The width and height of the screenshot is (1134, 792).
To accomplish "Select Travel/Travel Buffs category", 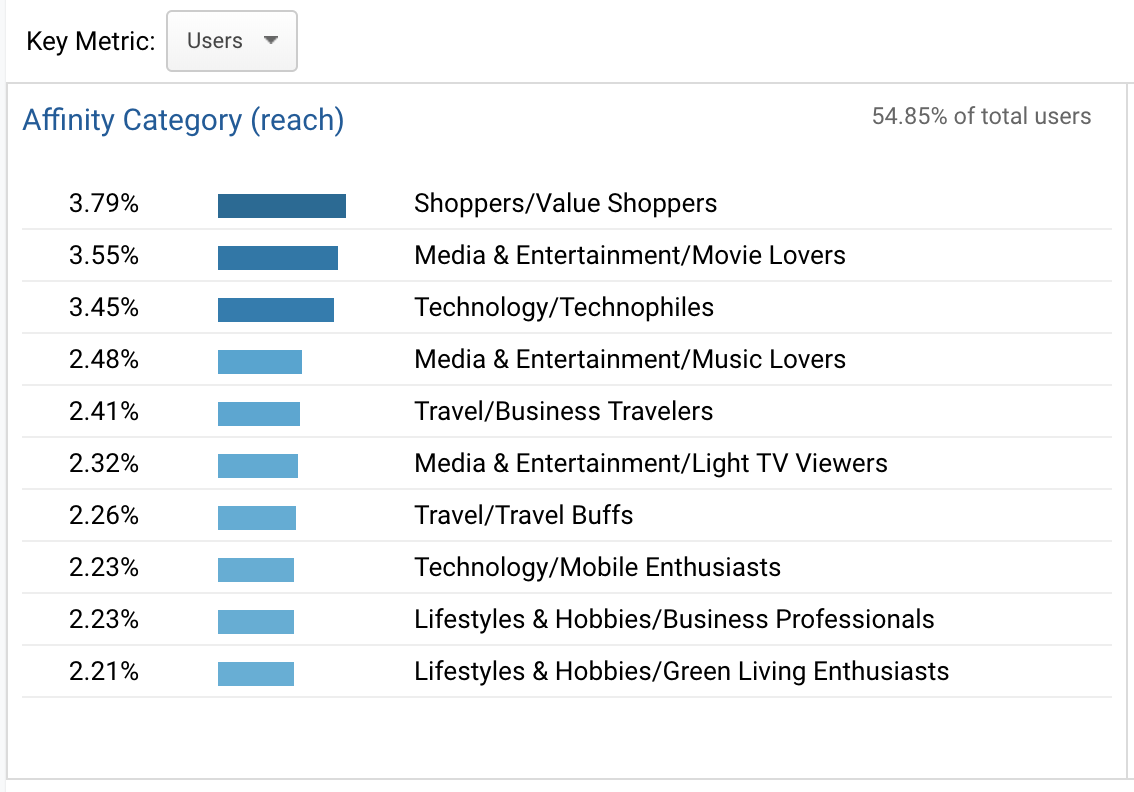I will click(x=524, y=516).
